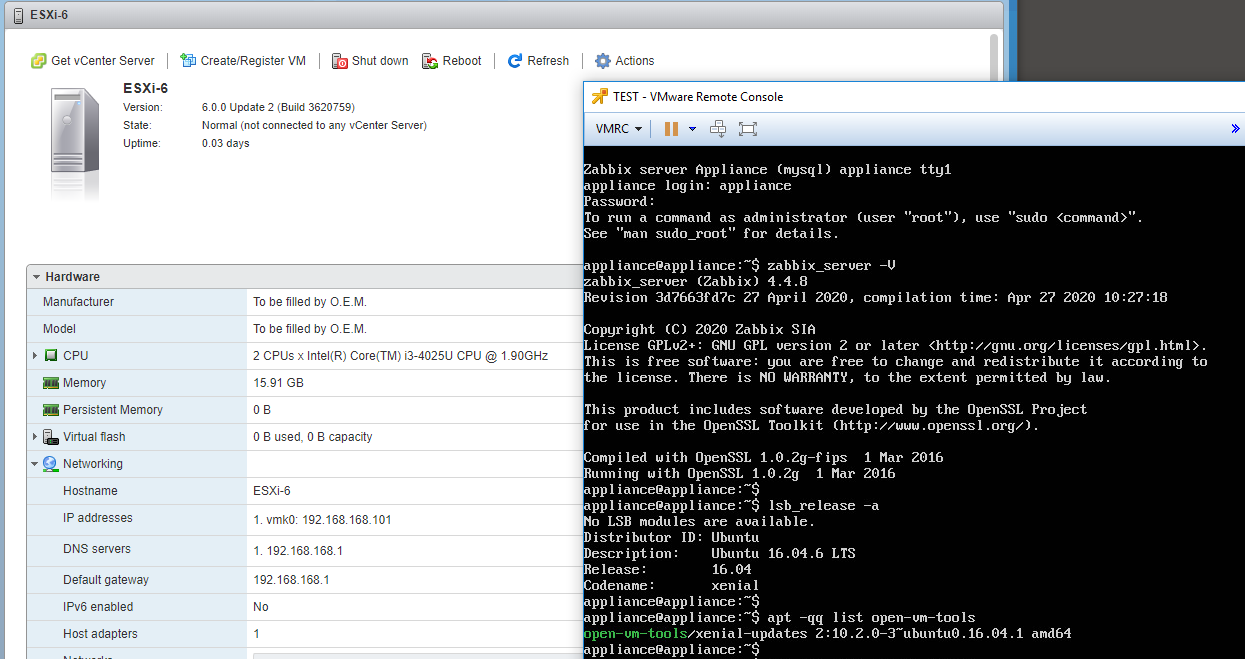
Task: Open the VMRC dropdown menu
Action: [x=618, y=129]
